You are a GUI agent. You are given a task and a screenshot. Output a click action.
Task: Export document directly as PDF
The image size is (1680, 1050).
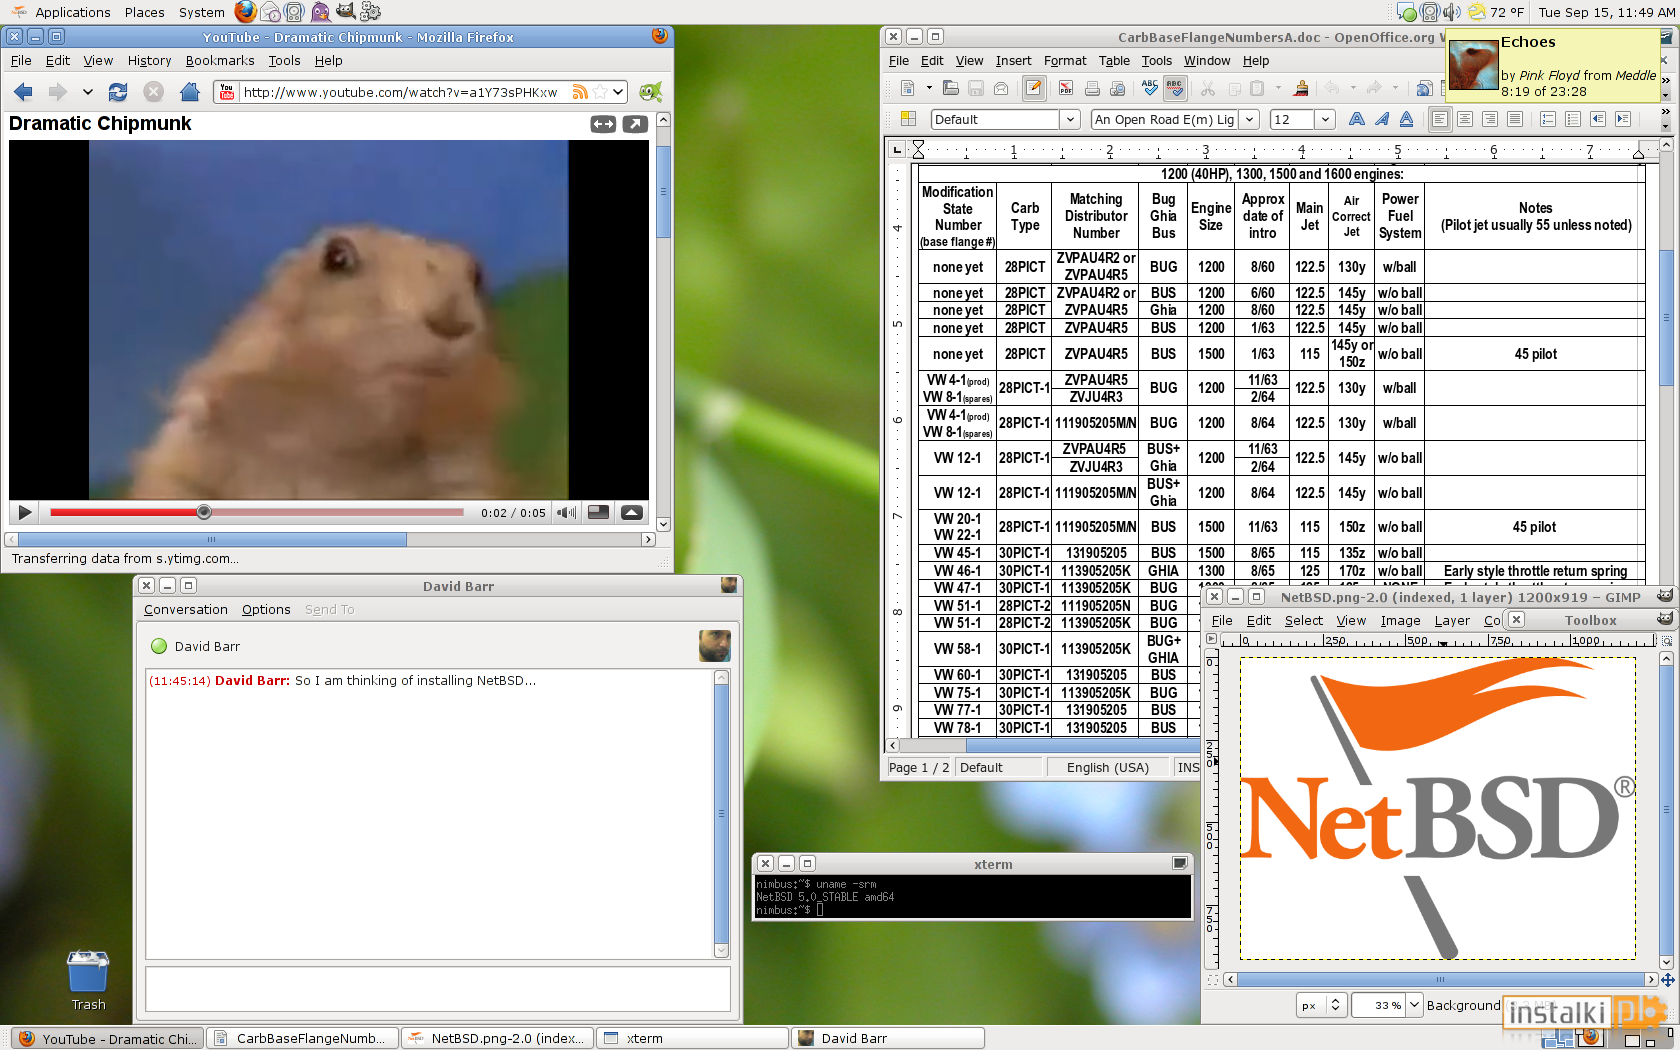(x=1066, y=89)
